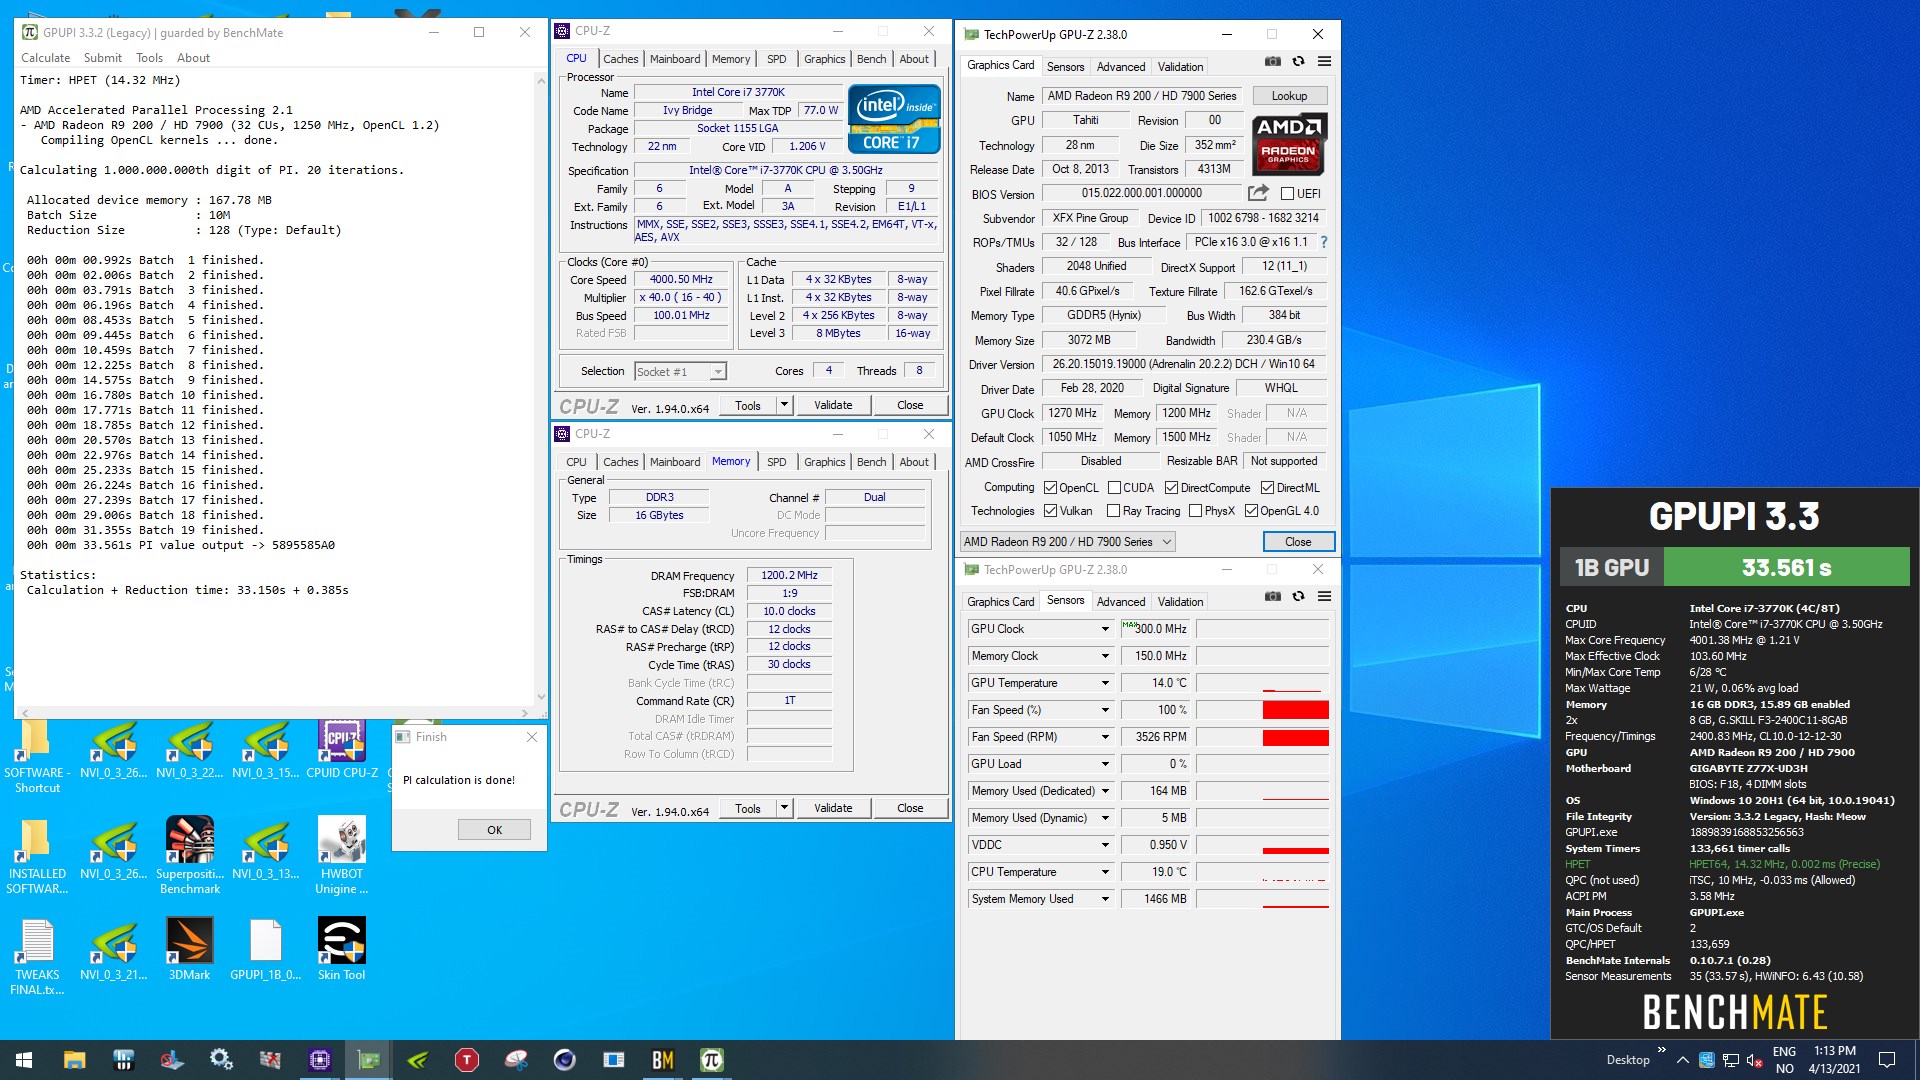This screenshot has height=1080, width=1920.
Task: Toggle the UEFI checkbox in GPU-Z
Action: tap(1287, 194)
